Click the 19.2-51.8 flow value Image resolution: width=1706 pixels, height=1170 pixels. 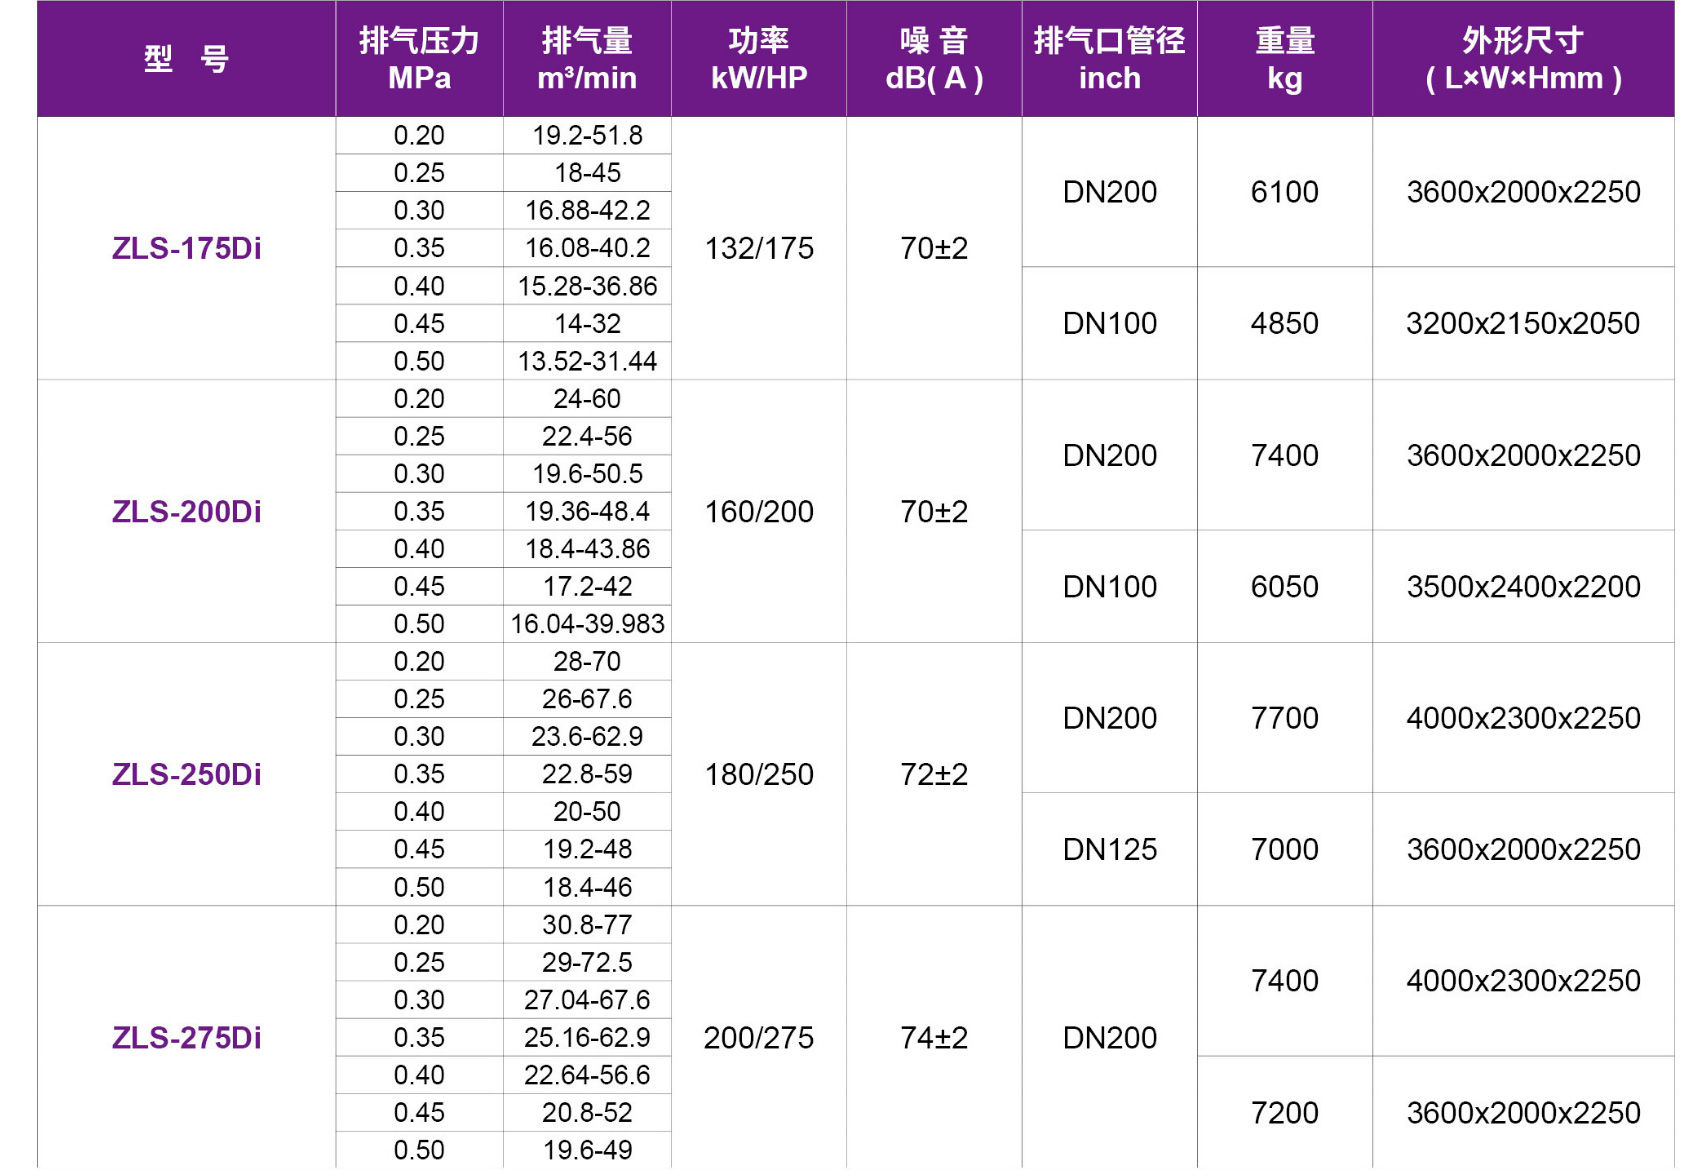[x=587, y=135]
